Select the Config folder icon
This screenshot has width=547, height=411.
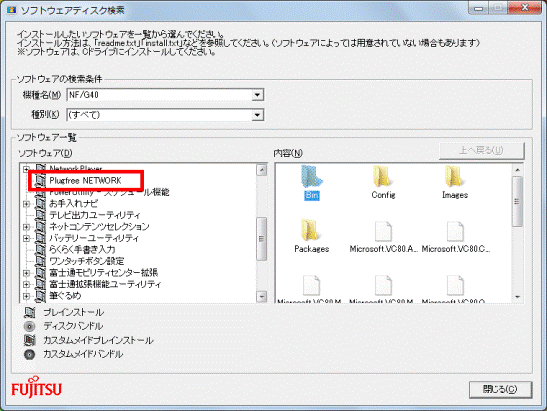click(x=383, y=177)
